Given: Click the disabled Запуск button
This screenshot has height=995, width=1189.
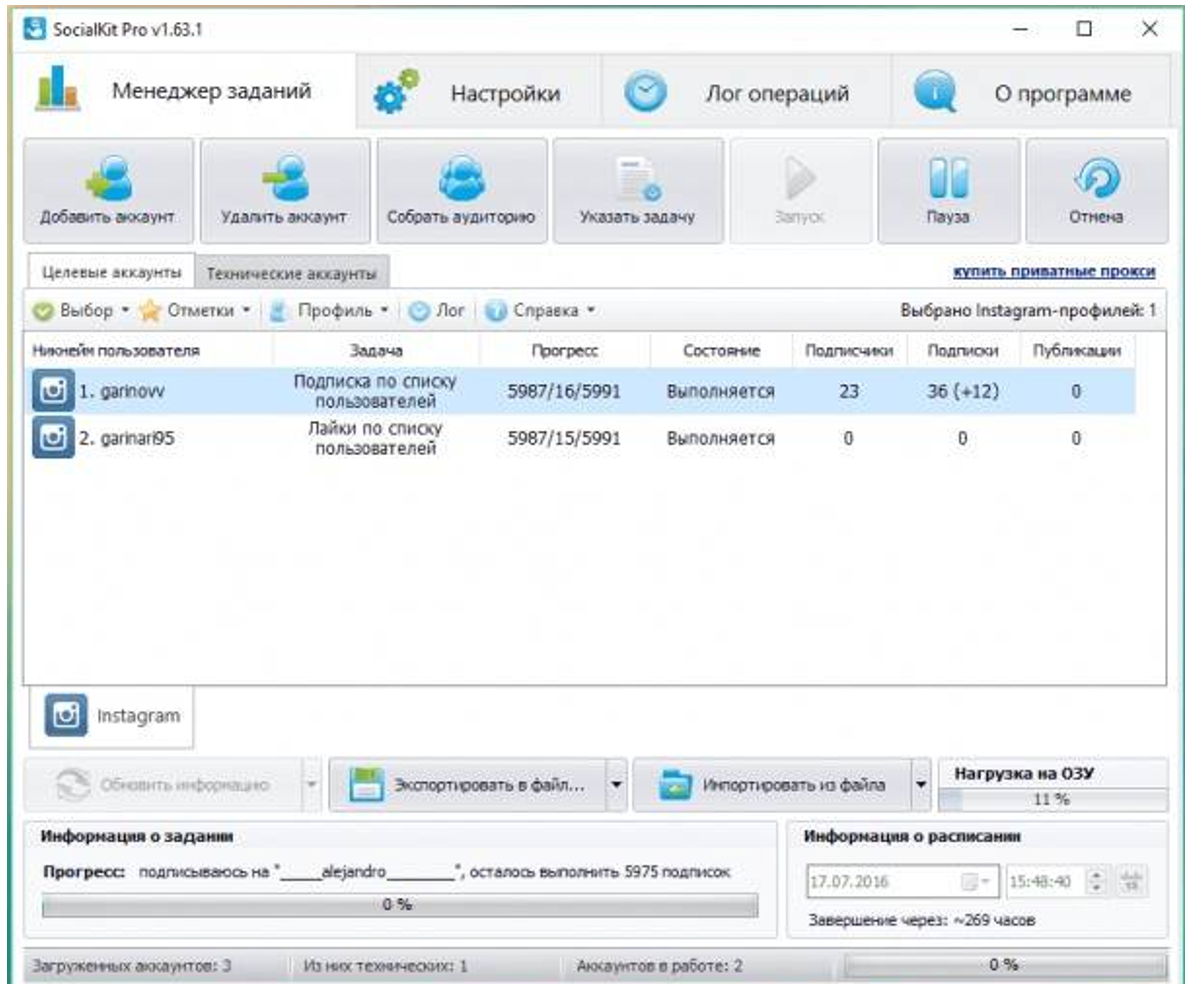Looking at the screenshot, I should 800,190.
